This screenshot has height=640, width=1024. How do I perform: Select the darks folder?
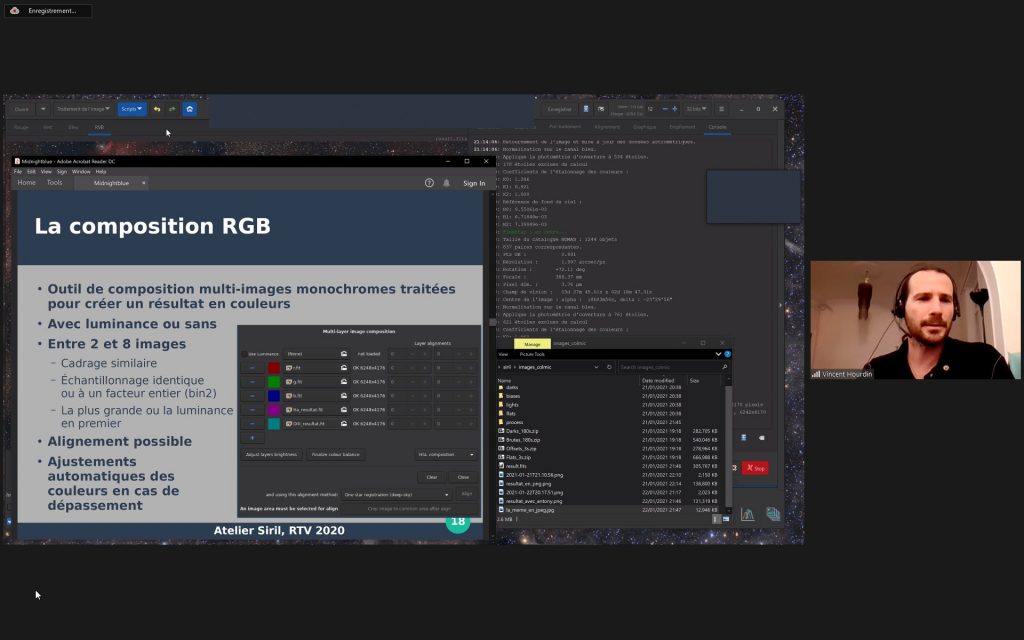coord(512,388)
